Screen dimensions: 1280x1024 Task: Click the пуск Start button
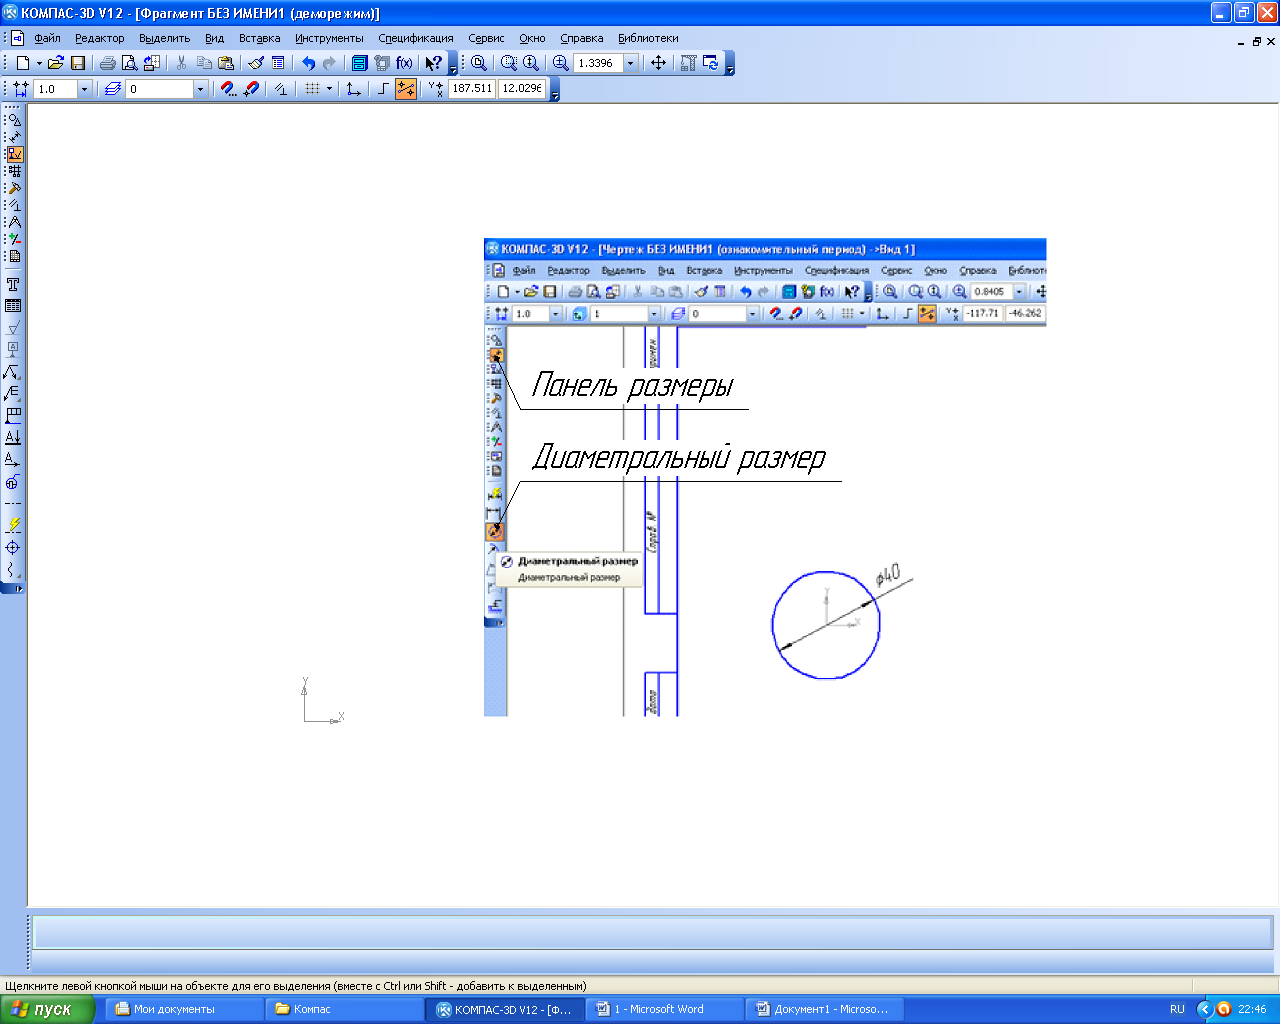pyautogui.click(x=47, y=1009)
